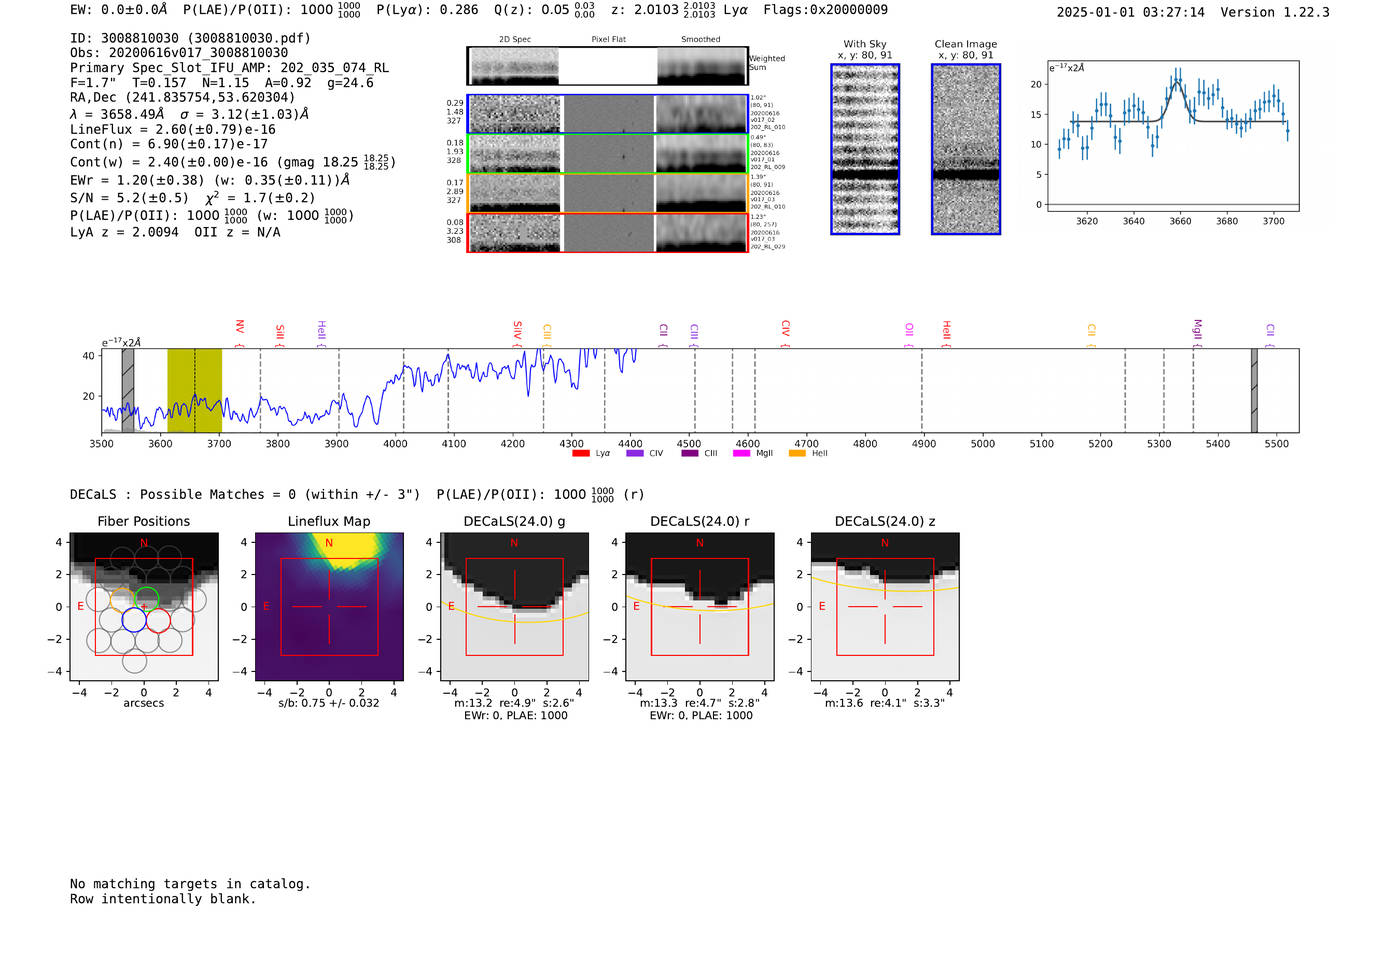Open the DECaLS(24.0) z image
This screenshot has width=1400, height=953.
pos(885,606)
